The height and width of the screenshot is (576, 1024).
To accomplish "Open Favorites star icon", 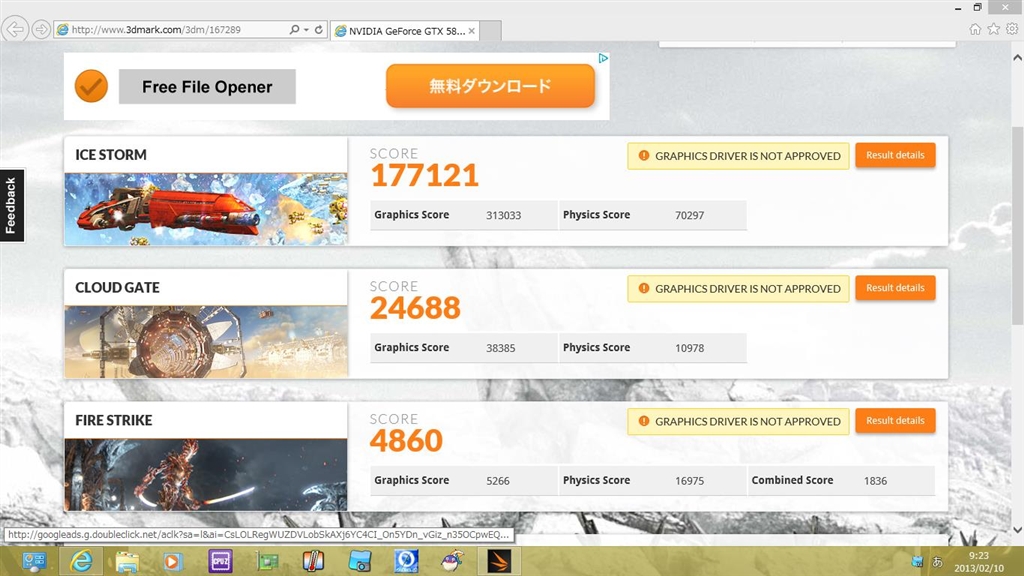I will [993, 29].
